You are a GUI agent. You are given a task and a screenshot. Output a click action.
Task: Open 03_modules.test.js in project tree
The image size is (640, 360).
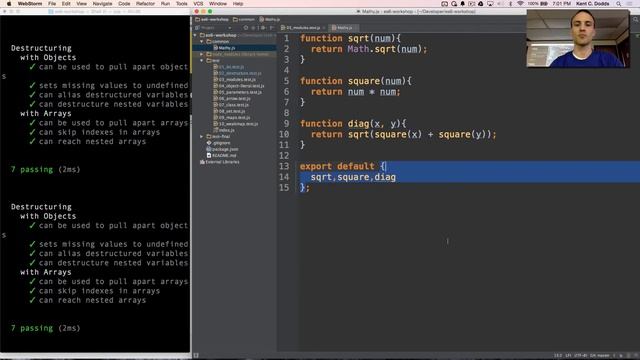point(234,80)
